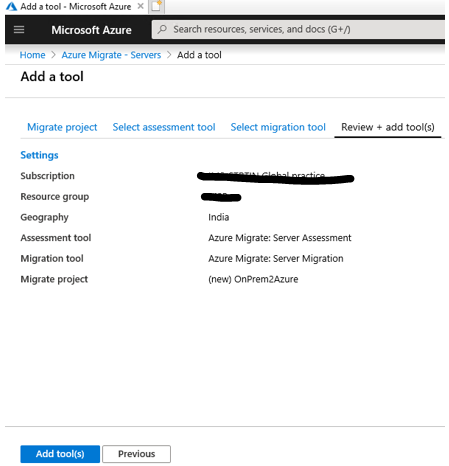This screenshot has width=449, height=466.
Task: Click the Settings heading
Action: (39, 155)
